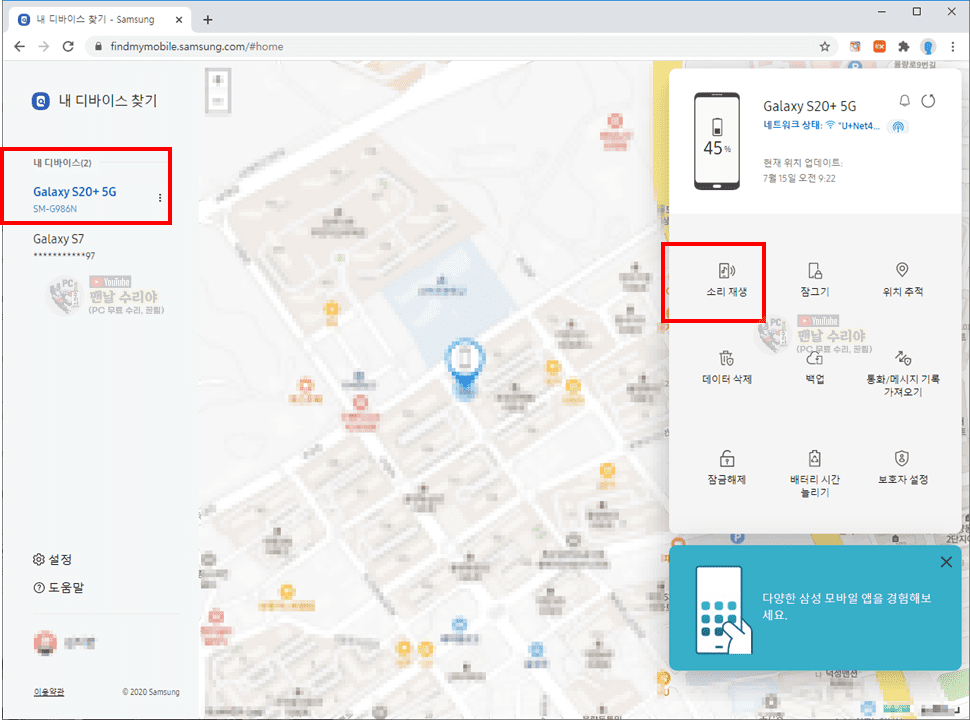Open Chrome profile avatar menu

point(928,46)
